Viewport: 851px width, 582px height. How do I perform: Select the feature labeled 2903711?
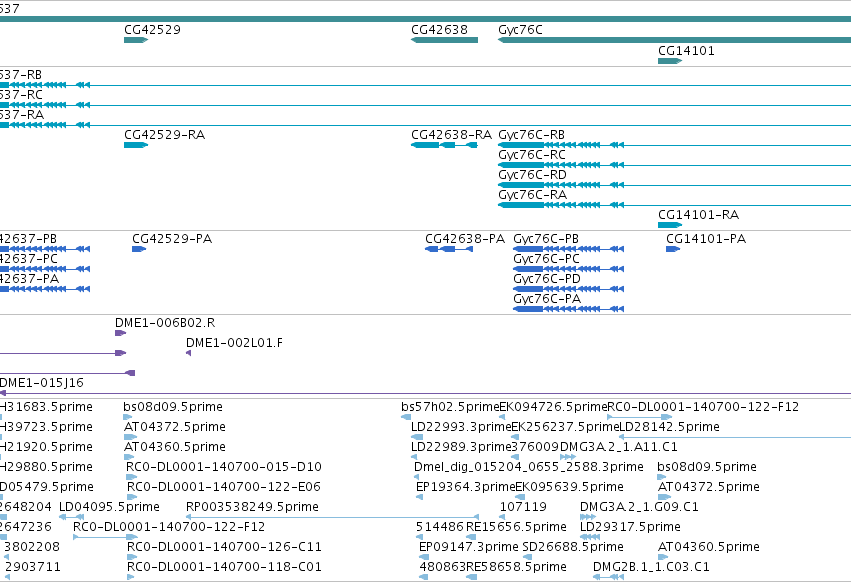pyautogui.click(x=33, y=567)
